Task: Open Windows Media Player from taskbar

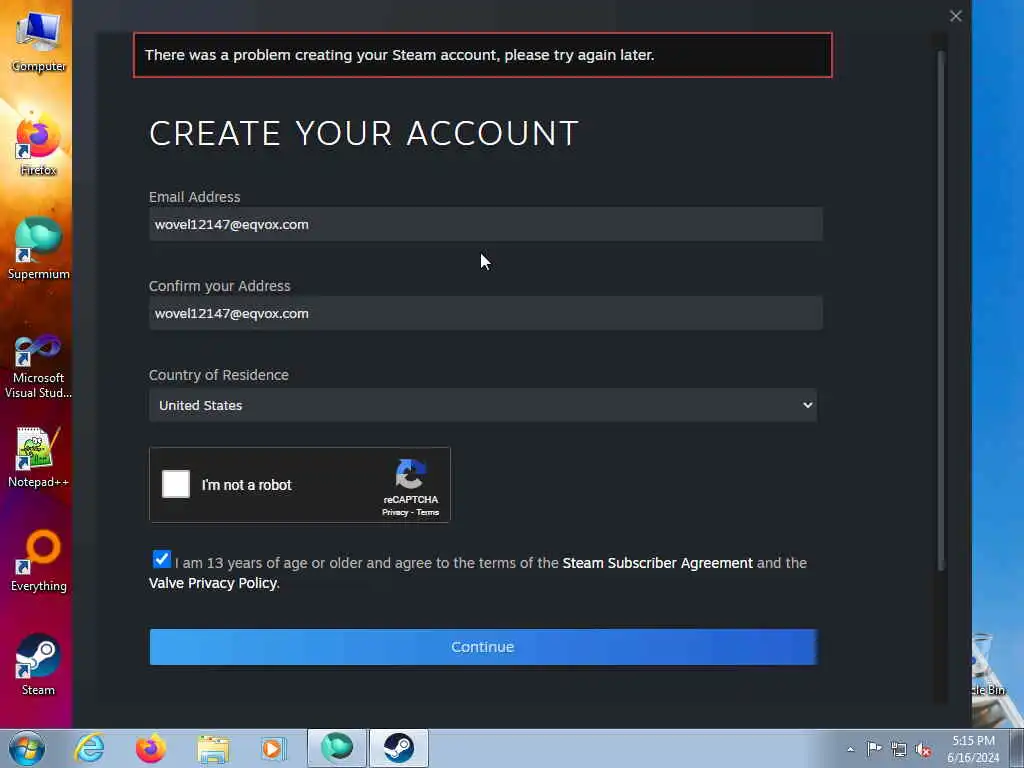Action: [x=274, y=748]
